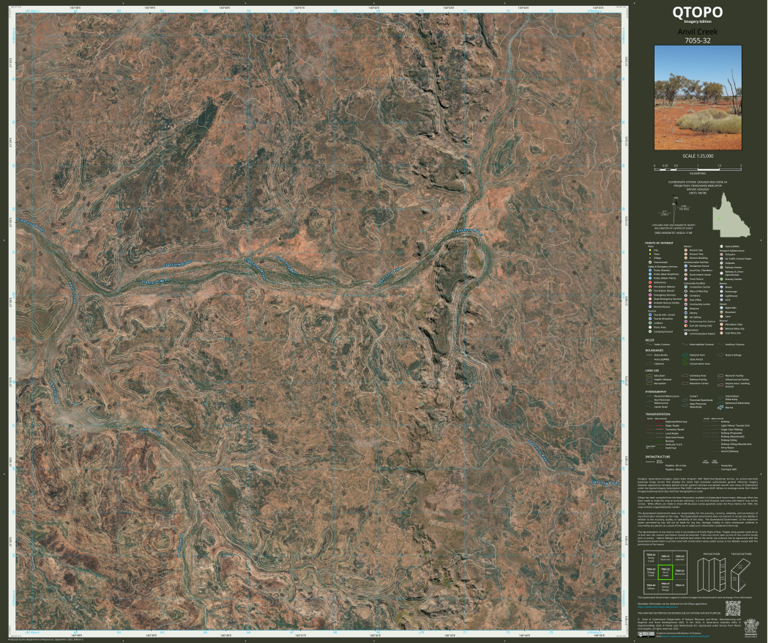Image resolution: width=768 pixels, height=643 pixels.
Task: Click the Homestead legend icon
Action: (650, 262)
